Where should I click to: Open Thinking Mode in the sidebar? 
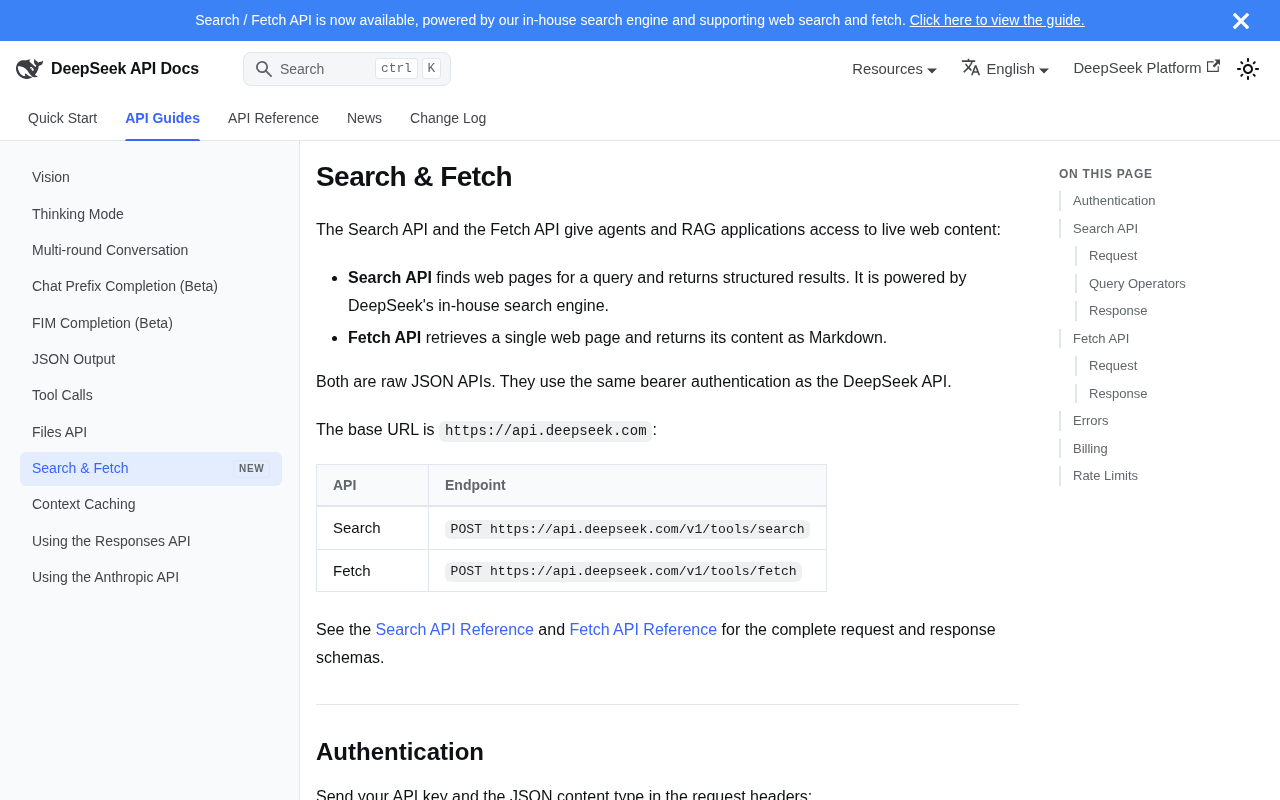tap(151, 214)
